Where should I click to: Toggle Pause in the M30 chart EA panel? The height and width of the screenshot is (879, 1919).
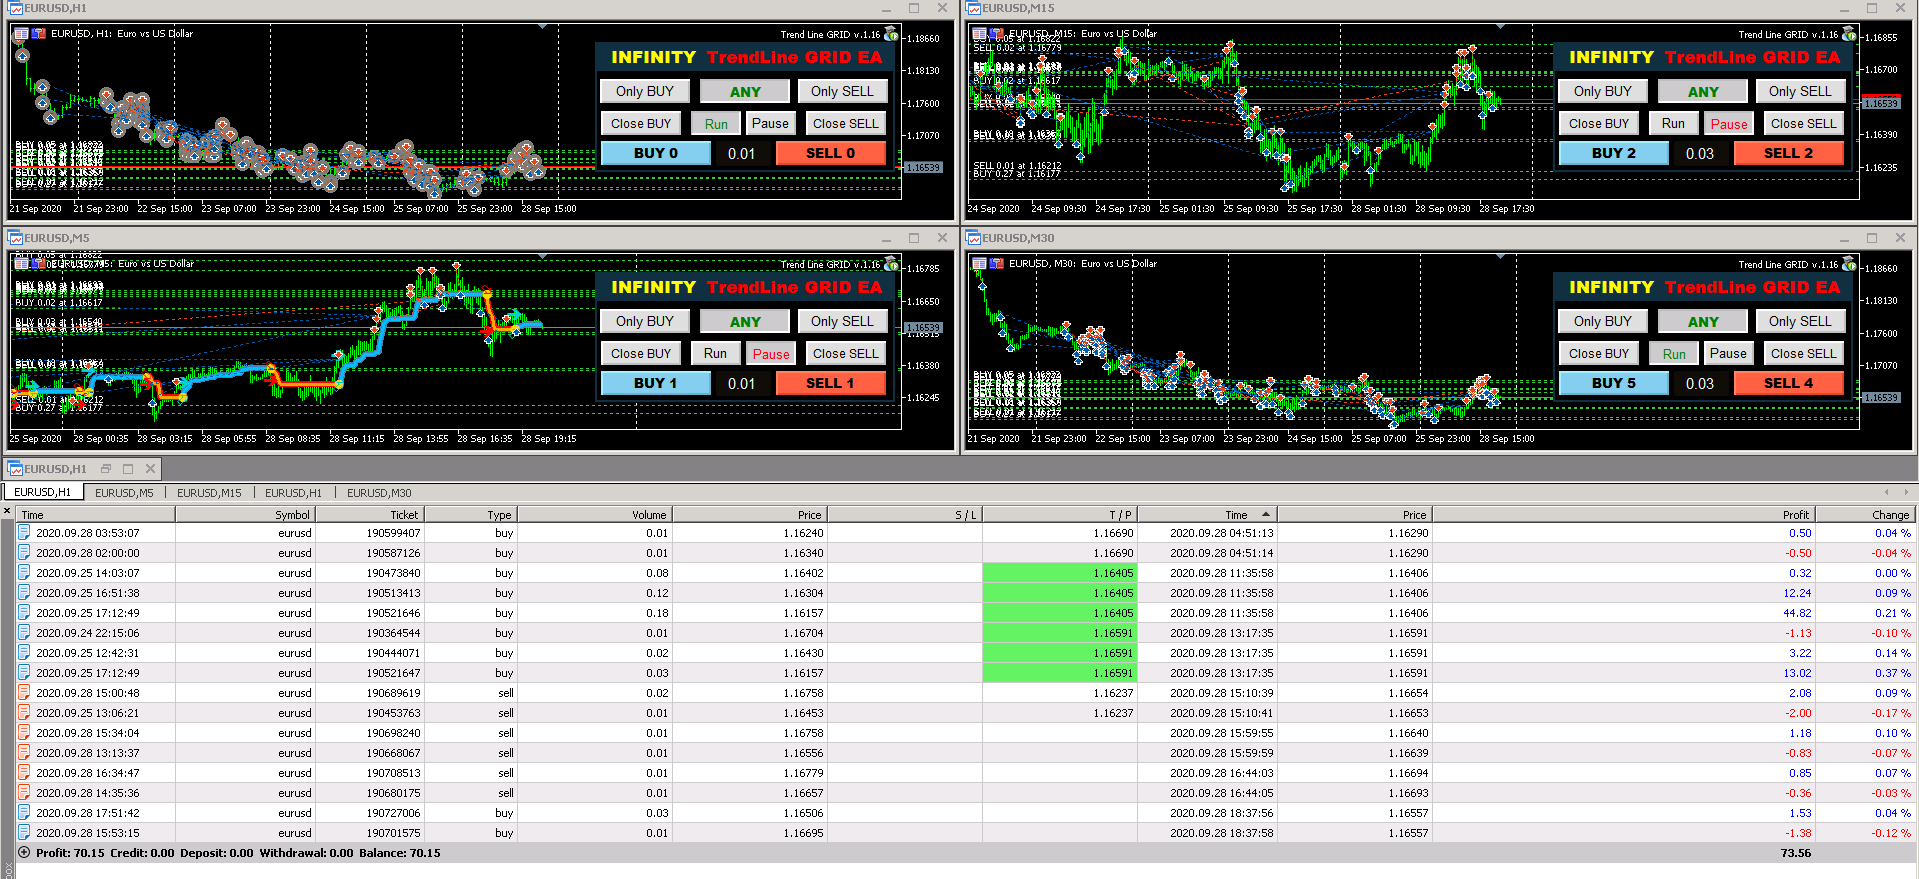pos(1728,353)
